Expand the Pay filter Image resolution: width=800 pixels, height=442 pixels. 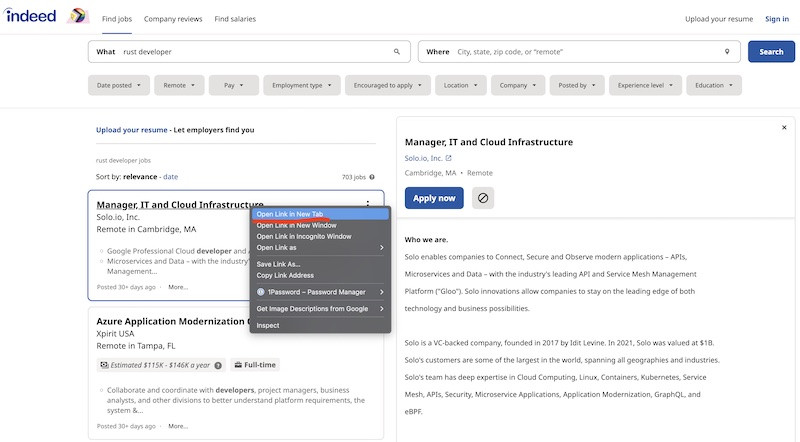[x=234, y=85]
